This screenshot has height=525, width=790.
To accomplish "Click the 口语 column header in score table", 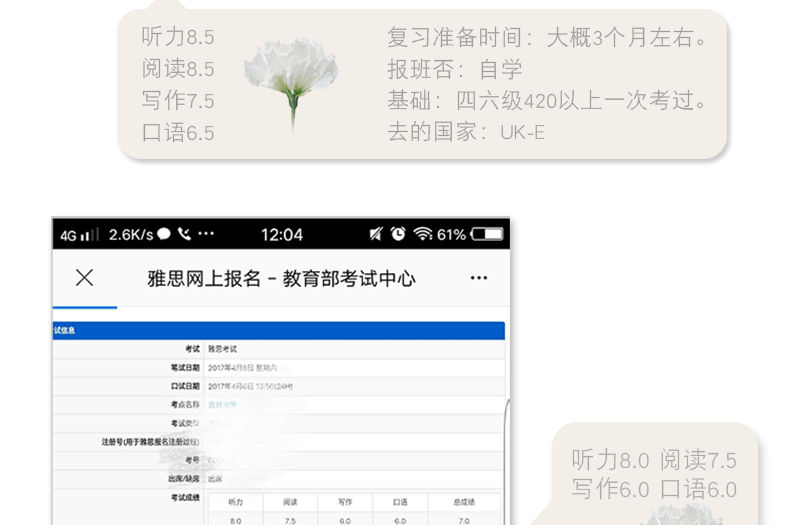I will coord(400,502).
